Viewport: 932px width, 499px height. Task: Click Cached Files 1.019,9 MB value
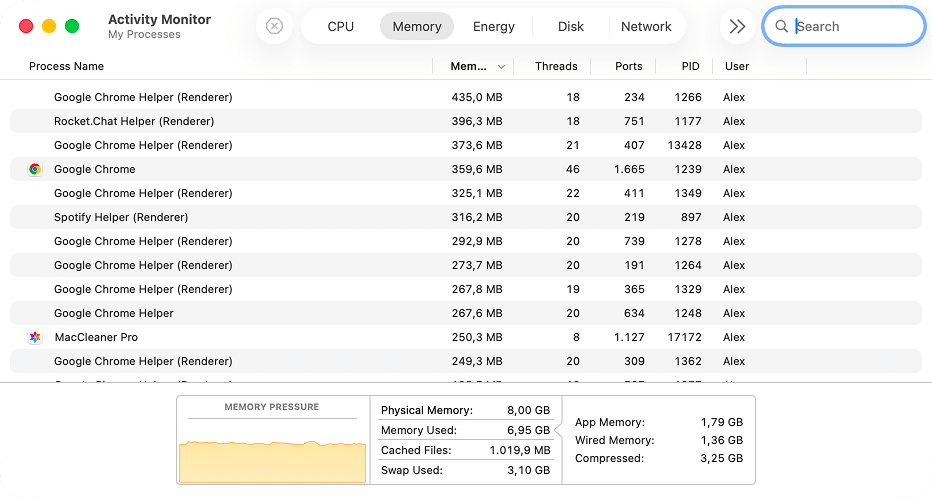pyautogui.click(x=520, y=450)
